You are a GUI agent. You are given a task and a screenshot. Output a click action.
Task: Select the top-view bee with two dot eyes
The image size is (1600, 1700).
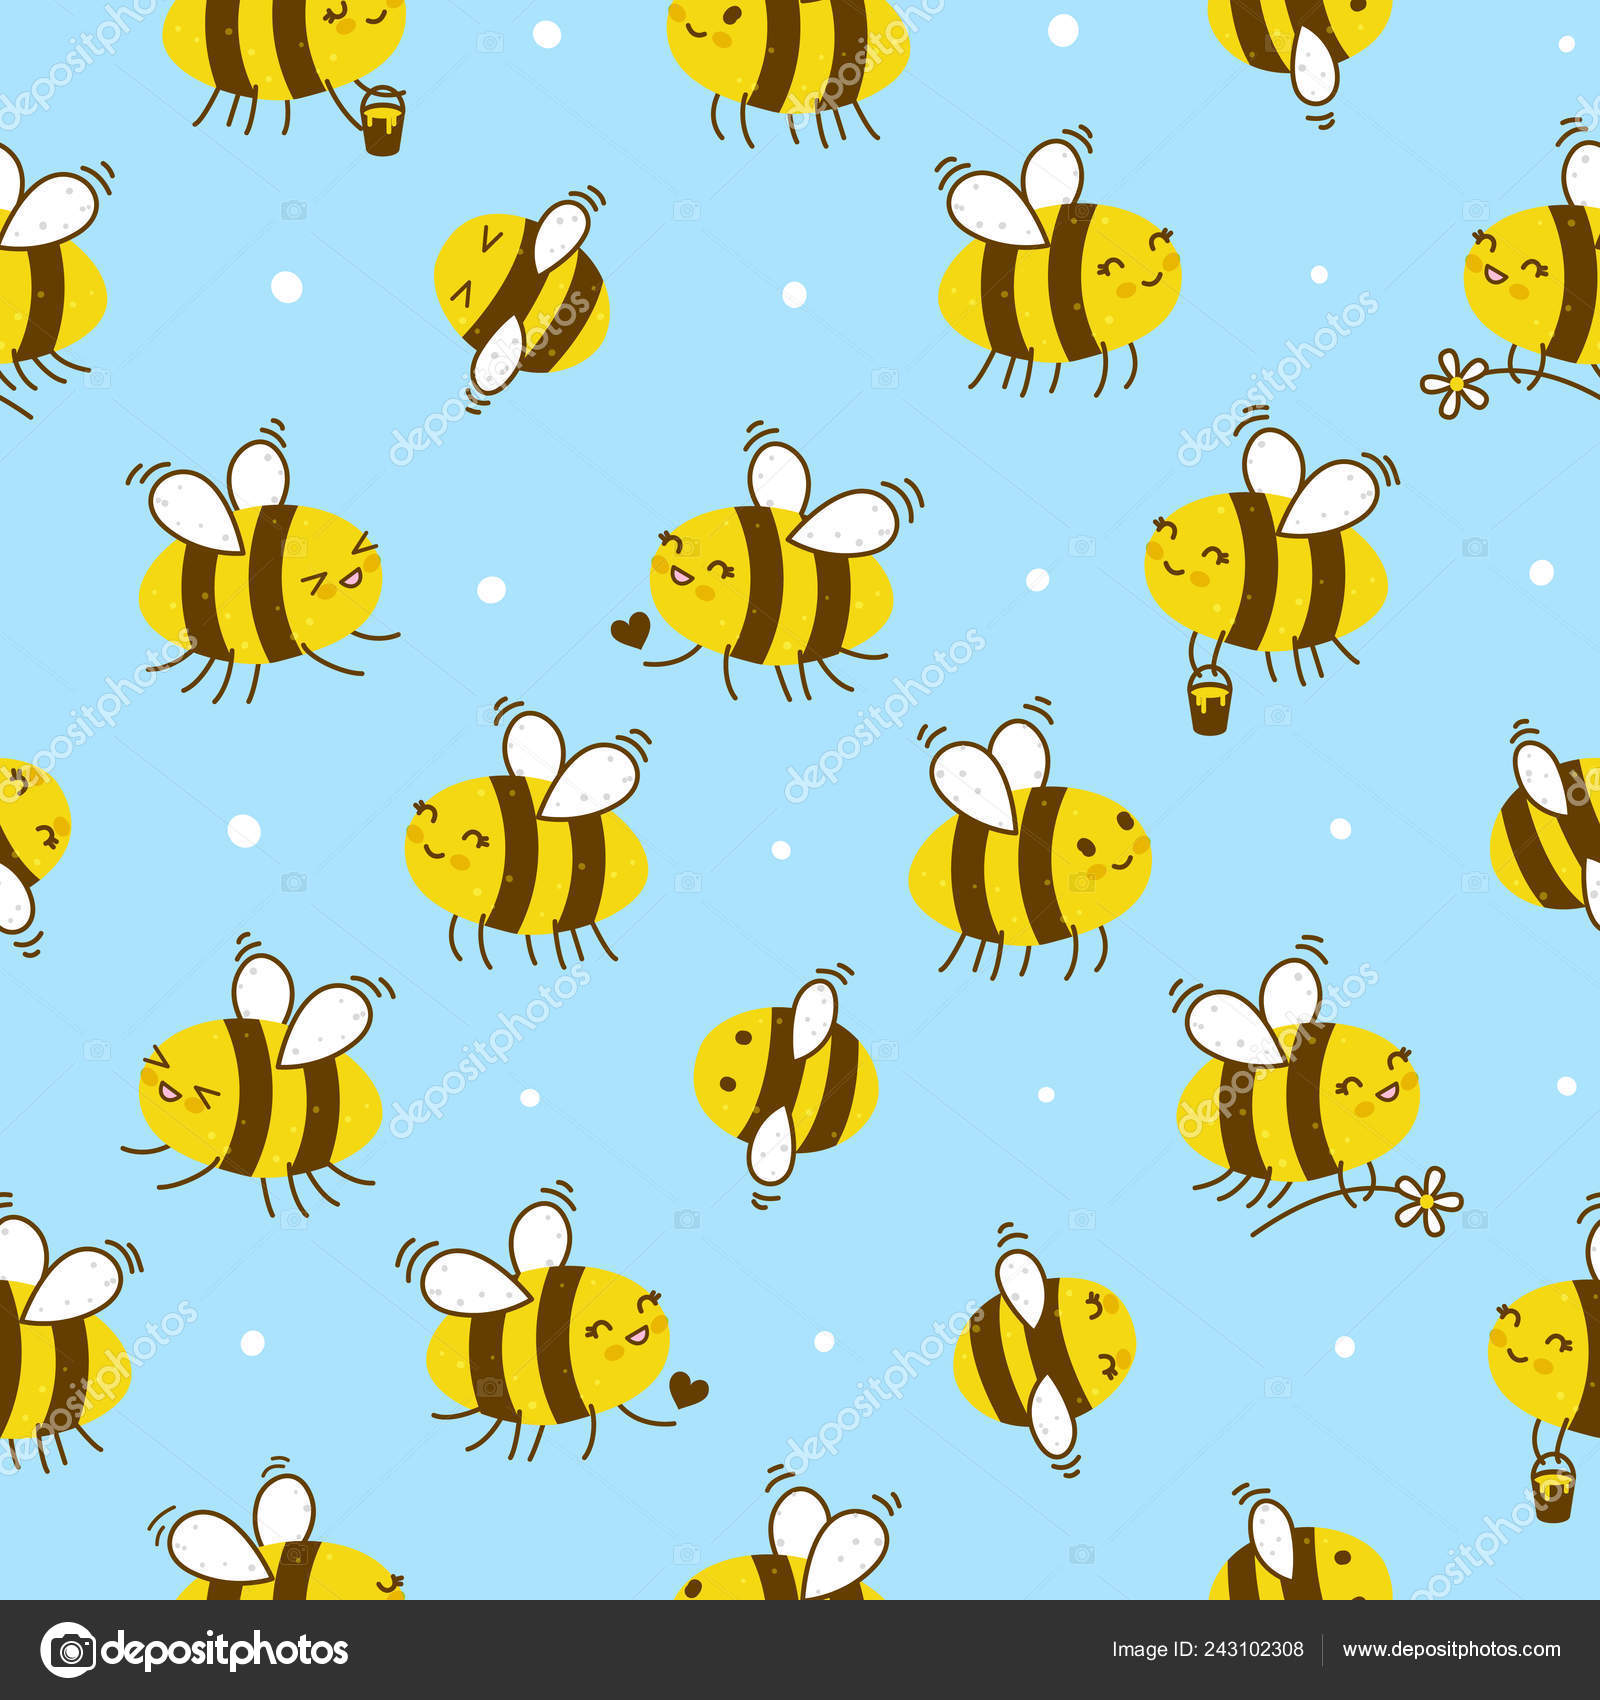(785, 1083)
